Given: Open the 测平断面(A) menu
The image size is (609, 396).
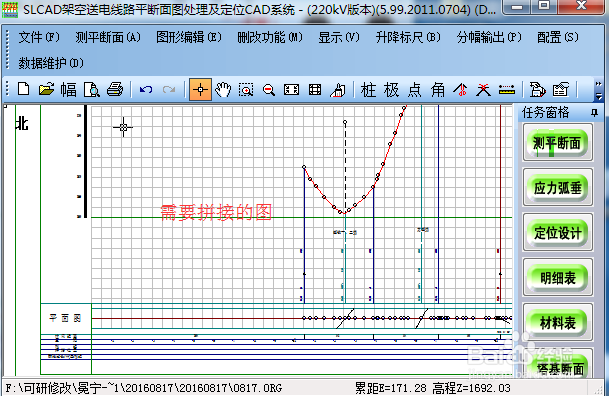Looking at the screenshot, I should pyautogui.click(x=108, y=37).
